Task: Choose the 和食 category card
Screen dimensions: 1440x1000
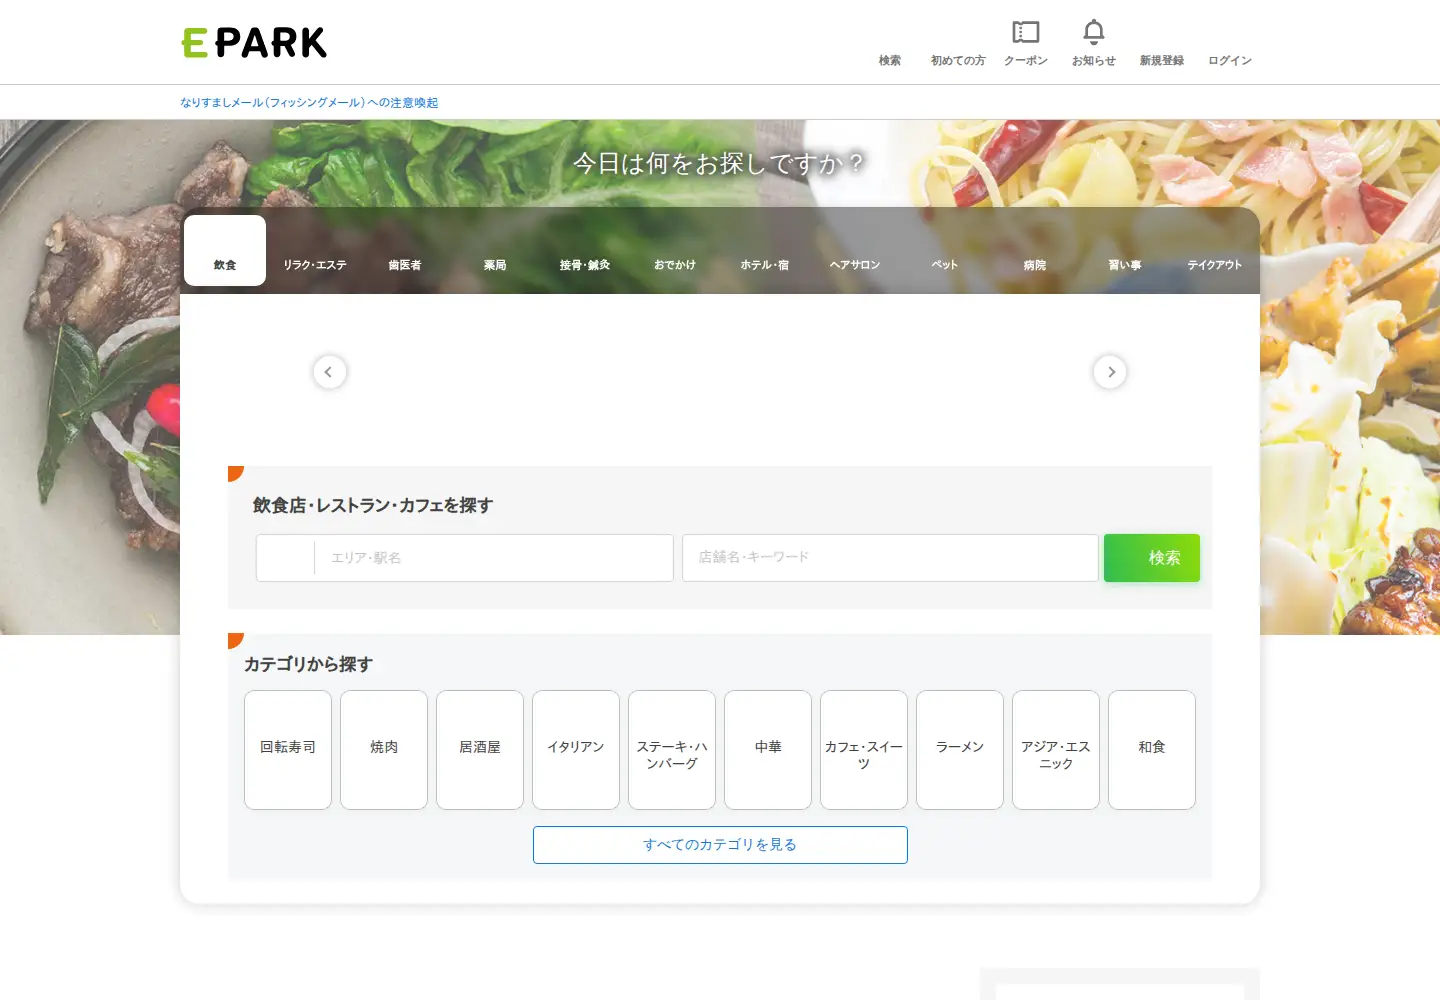Action: pyautogui.click(x=1152, y=750)
